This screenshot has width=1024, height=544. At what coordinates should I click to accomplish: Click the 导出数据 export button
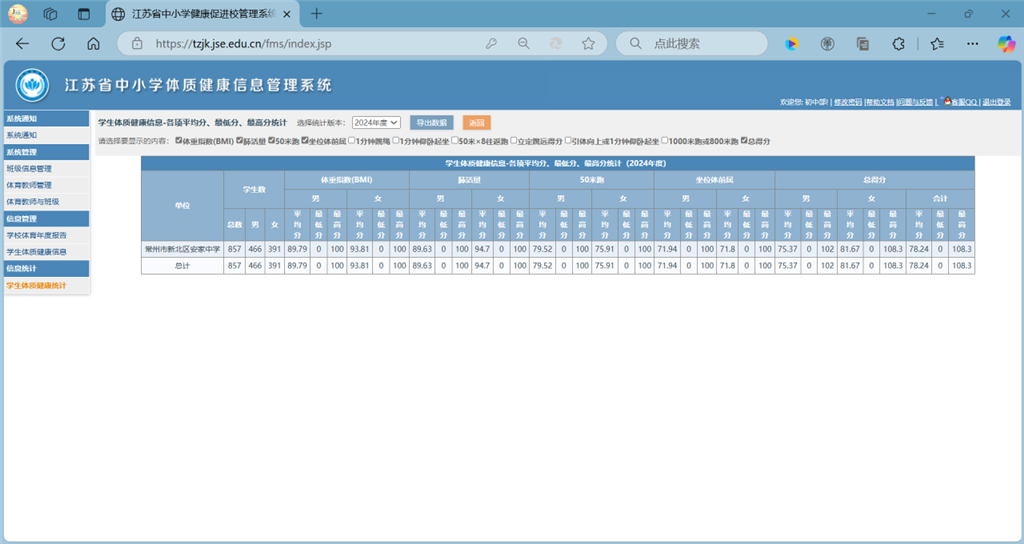coord(432,123)
